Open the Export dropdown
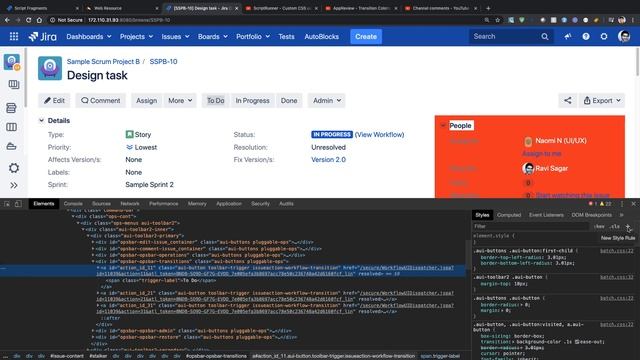Viewport: 640px width, 360px height. coord(602,100)
